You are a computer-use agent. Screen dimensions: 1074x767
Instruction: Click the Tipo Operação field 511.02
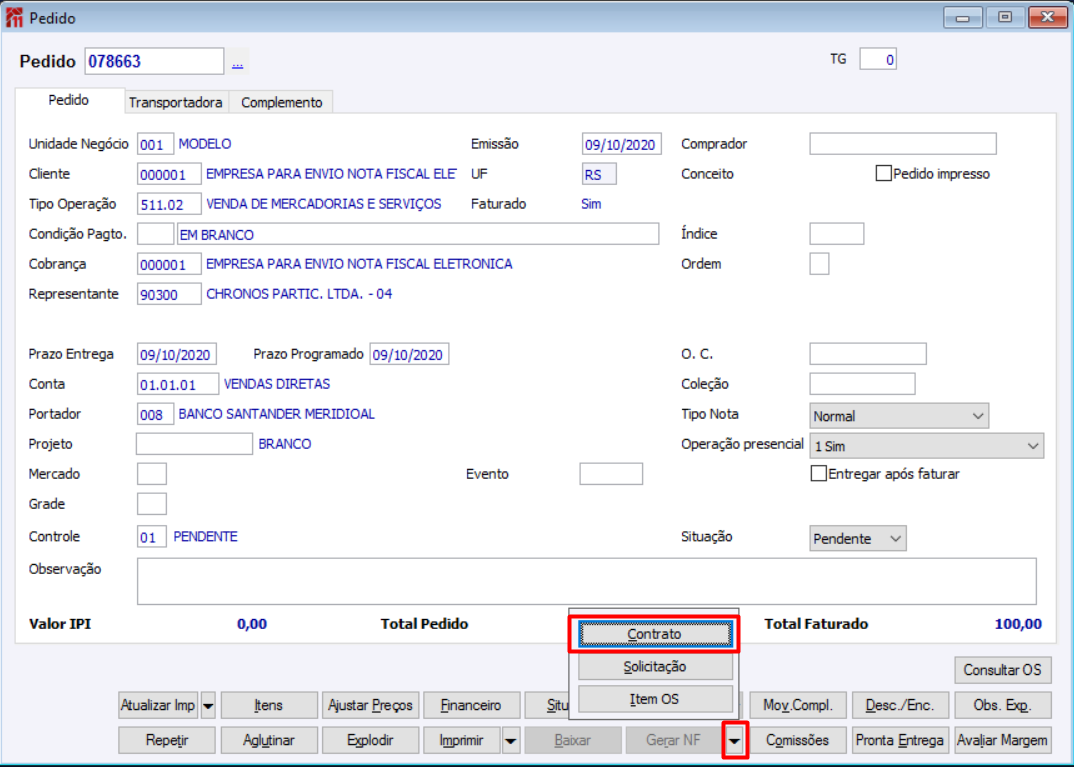169,204
